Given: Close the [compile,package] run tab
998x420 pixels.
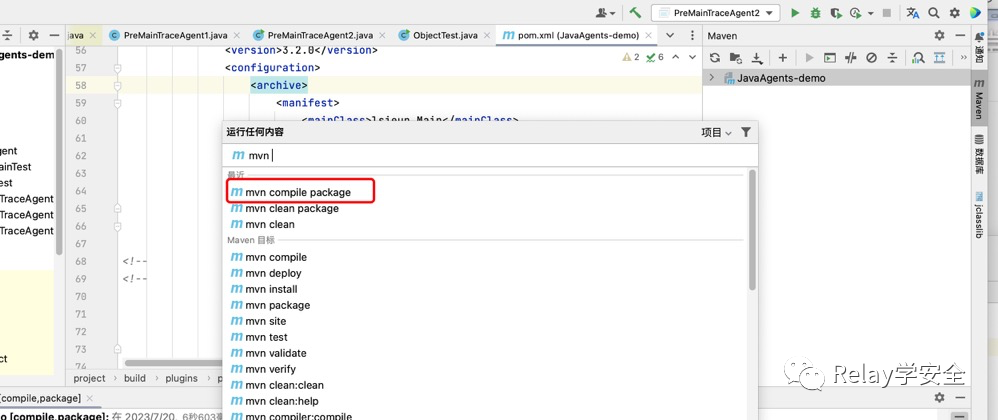Looking at the screenshot, I should [x=90, y=398].
